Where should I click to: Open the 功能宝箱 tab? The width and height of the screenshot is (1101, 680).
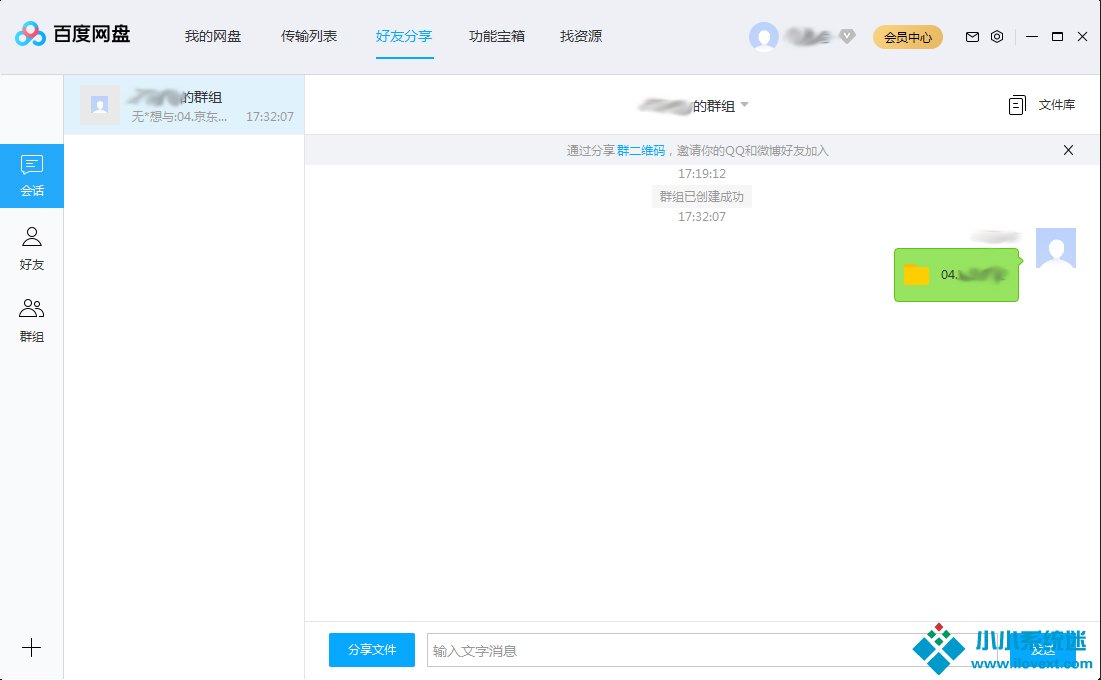point(497,37)
